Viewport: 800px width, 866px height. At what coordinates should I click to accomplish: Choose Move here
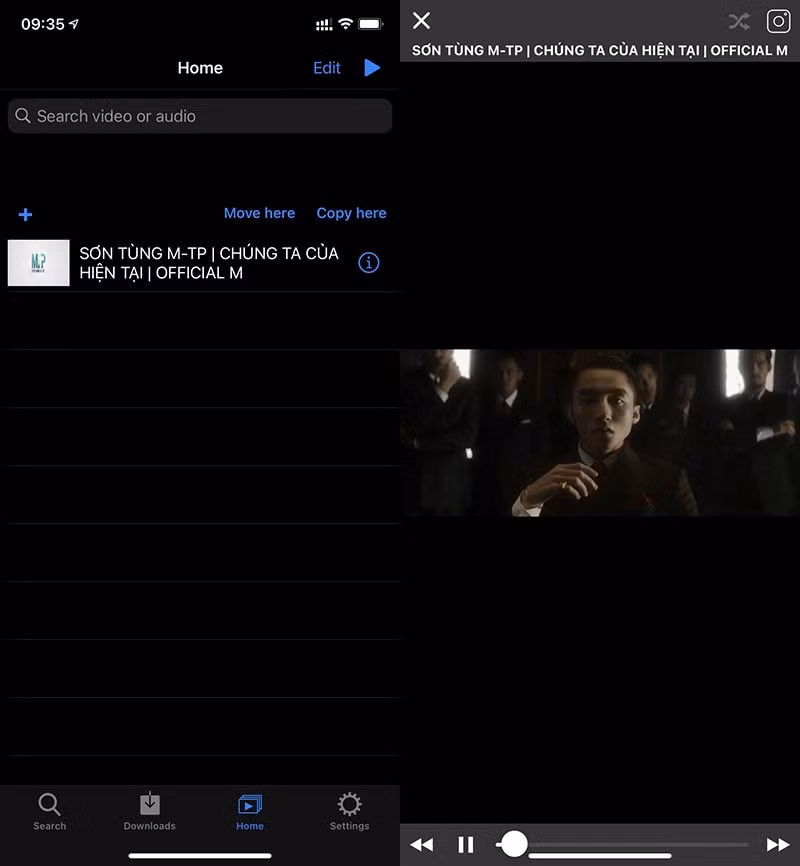[259, 213]
